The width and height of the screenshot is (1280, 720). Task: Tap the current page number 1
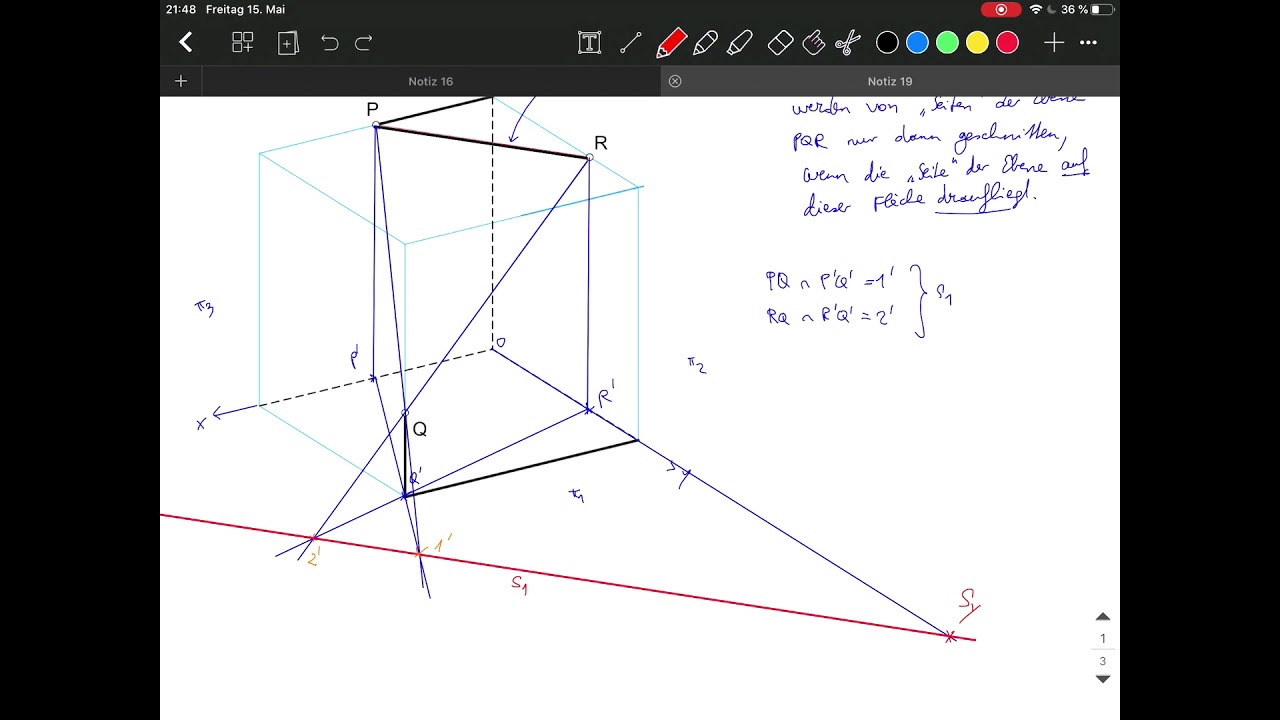[1103, 639]
